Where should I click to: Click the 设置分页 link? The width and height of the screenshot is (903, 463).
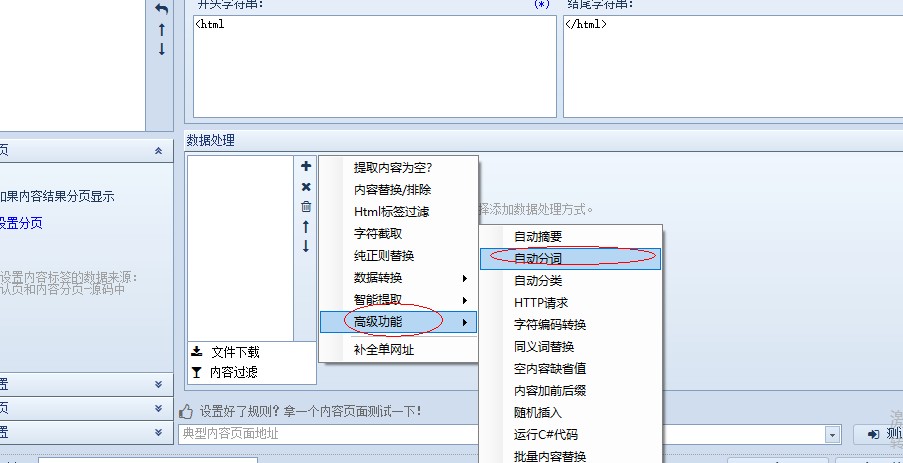[x=21, y=224]
